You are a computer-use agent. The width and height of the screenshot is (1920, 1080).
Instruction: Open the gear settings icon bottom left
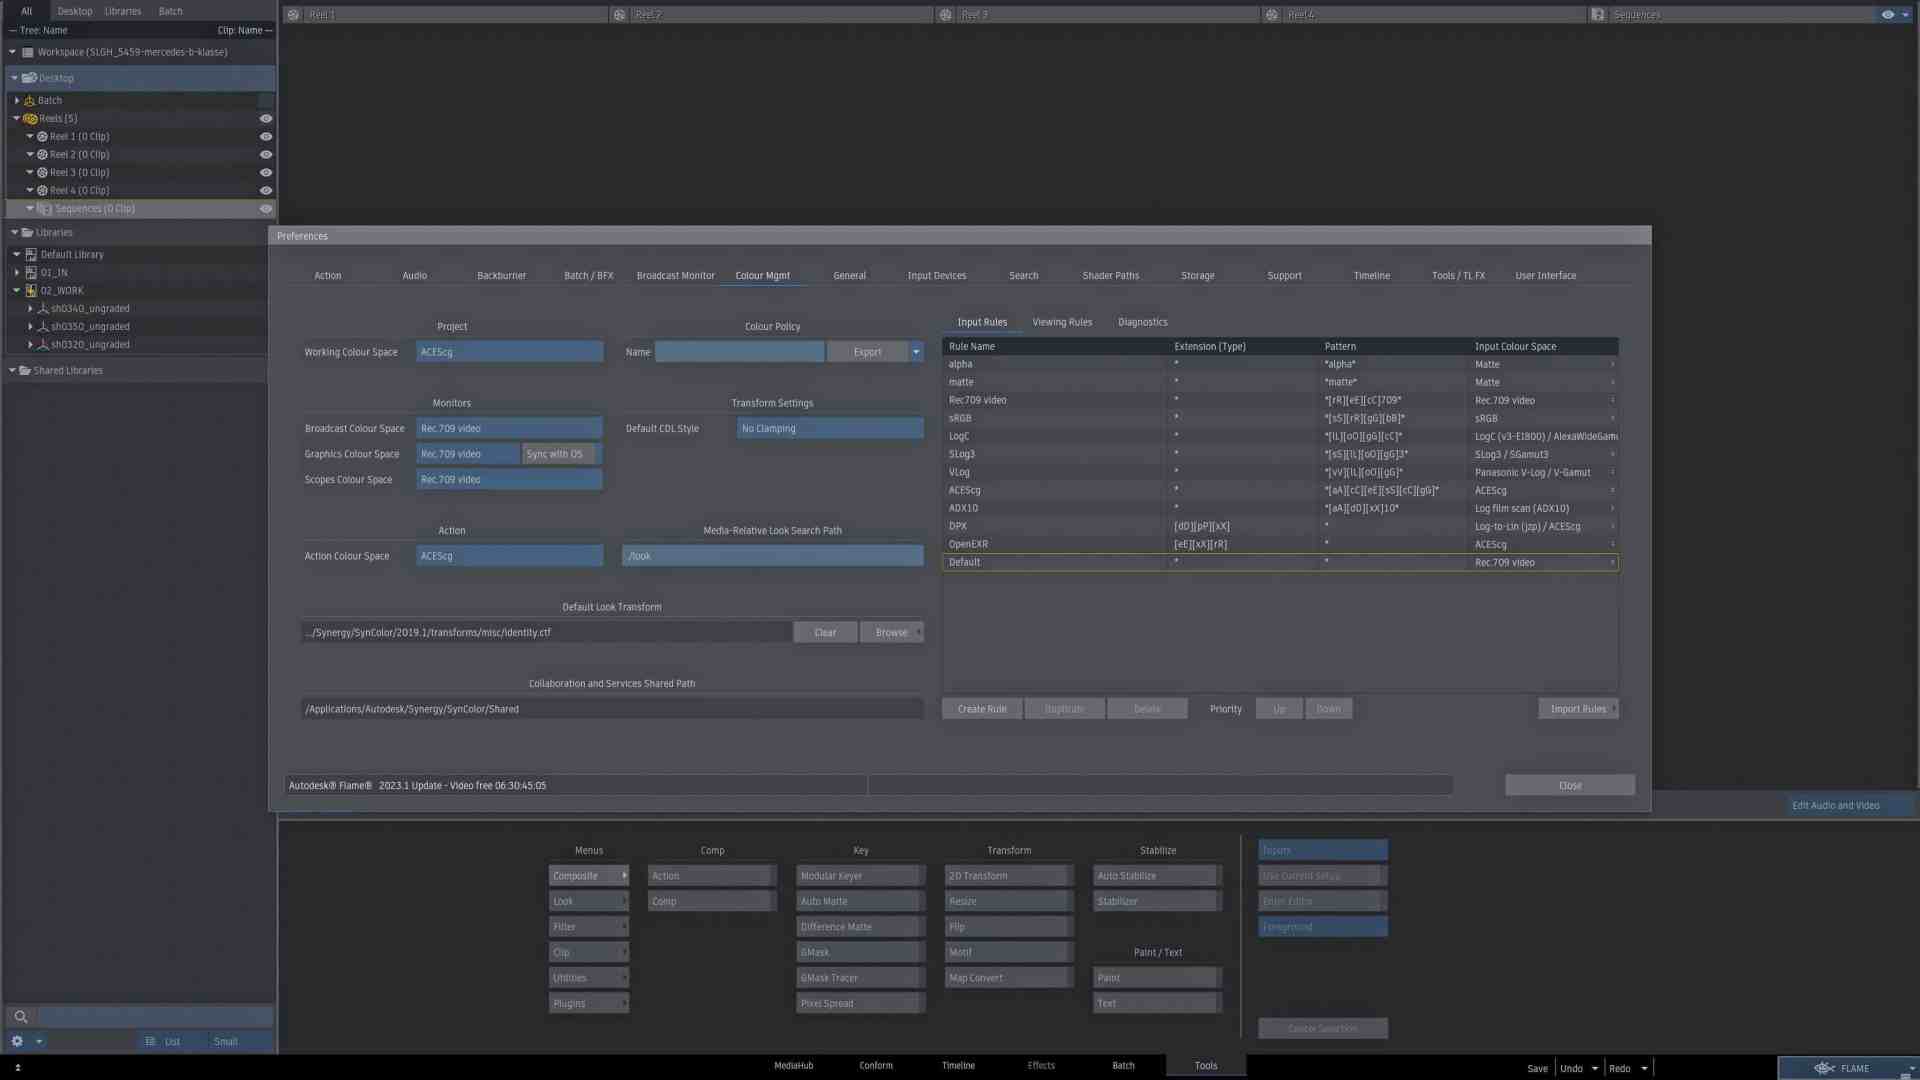17,1041
